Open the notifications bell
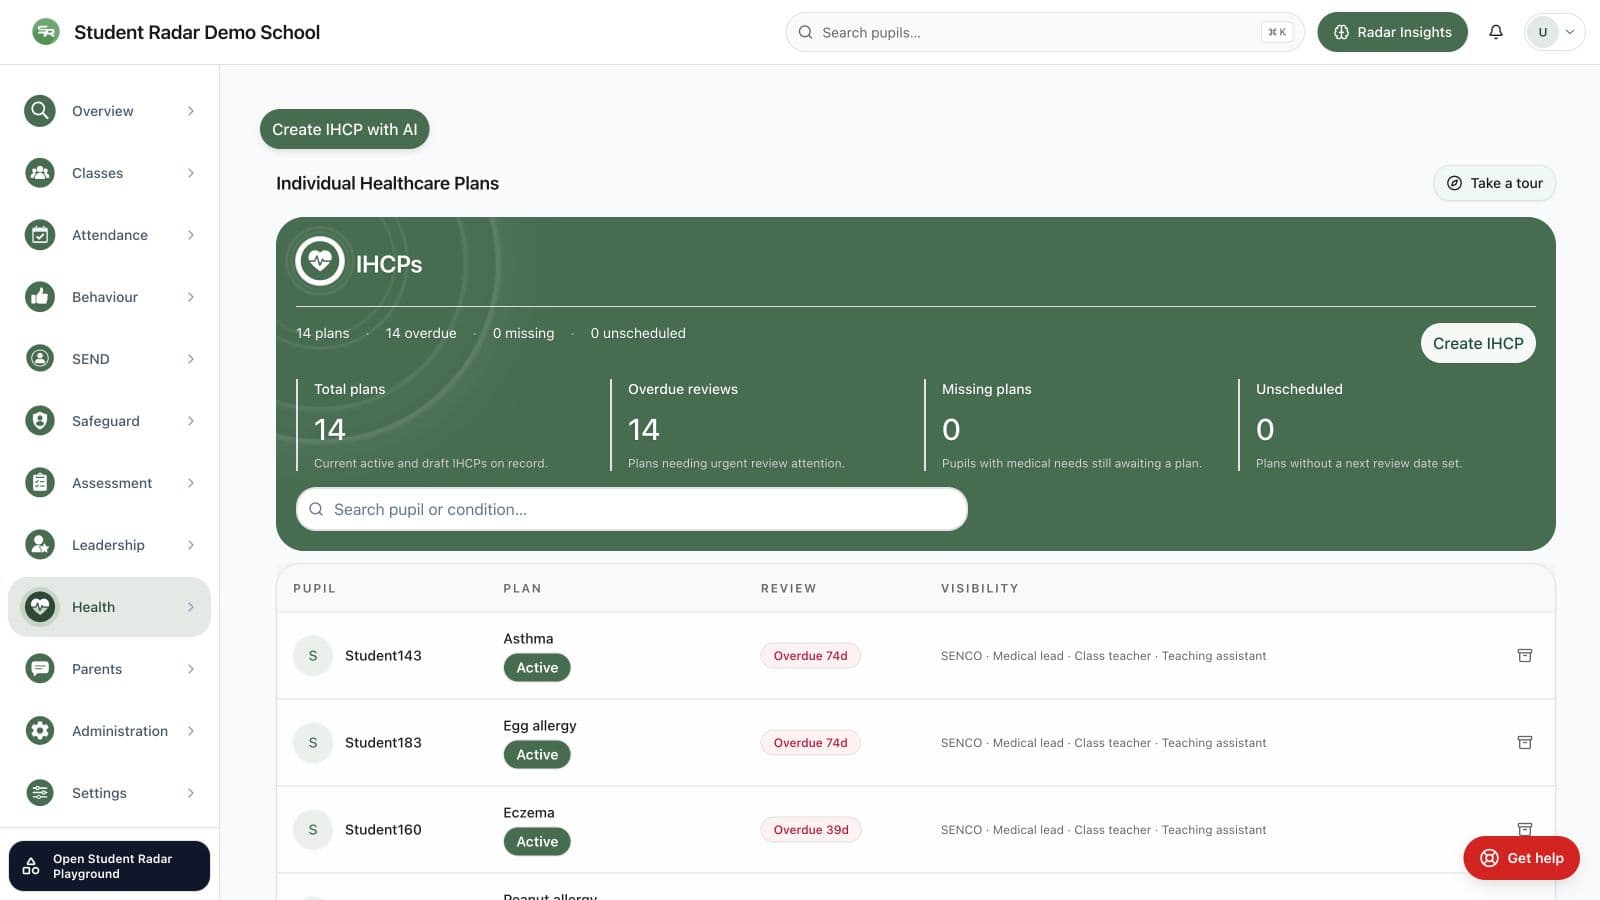The width and height of the screenshot is (1600, 900). point(1496,32)
